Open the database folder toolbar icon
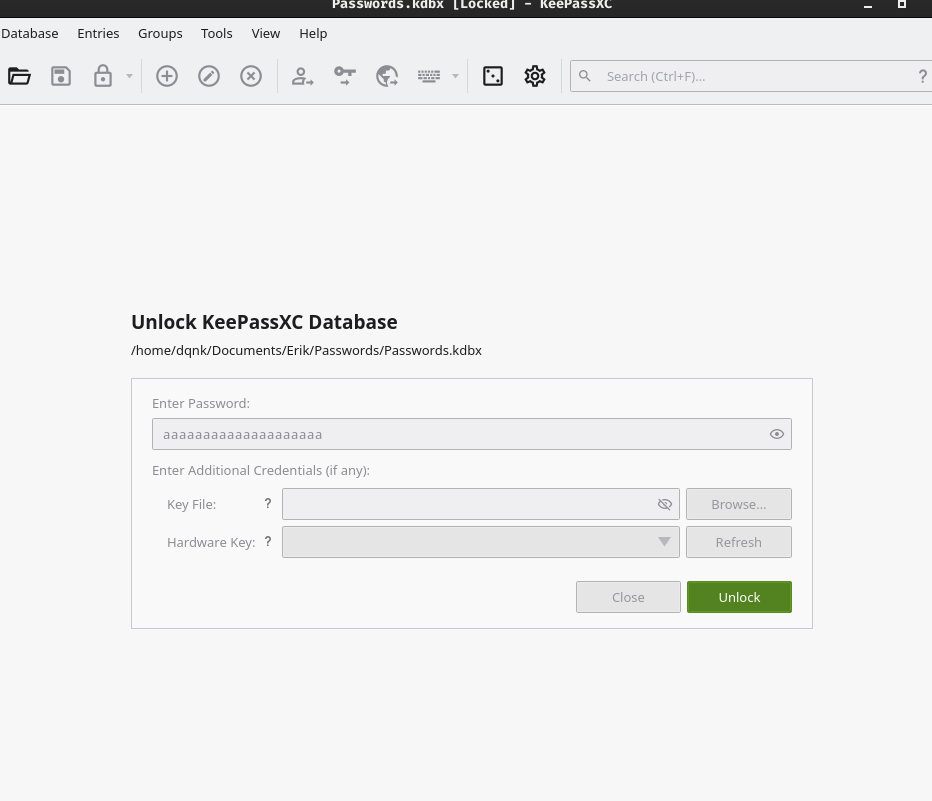This screenshot has height=801, width=932. click(19, 76)
